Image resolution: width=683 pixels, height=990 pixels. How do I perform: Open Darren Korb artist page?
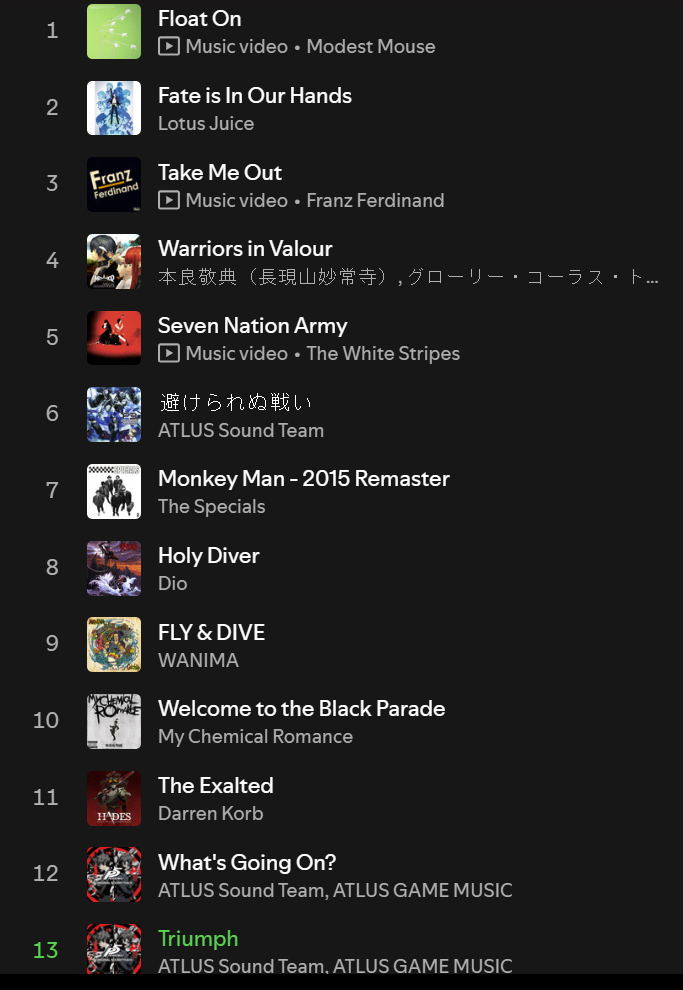(211, 814)
